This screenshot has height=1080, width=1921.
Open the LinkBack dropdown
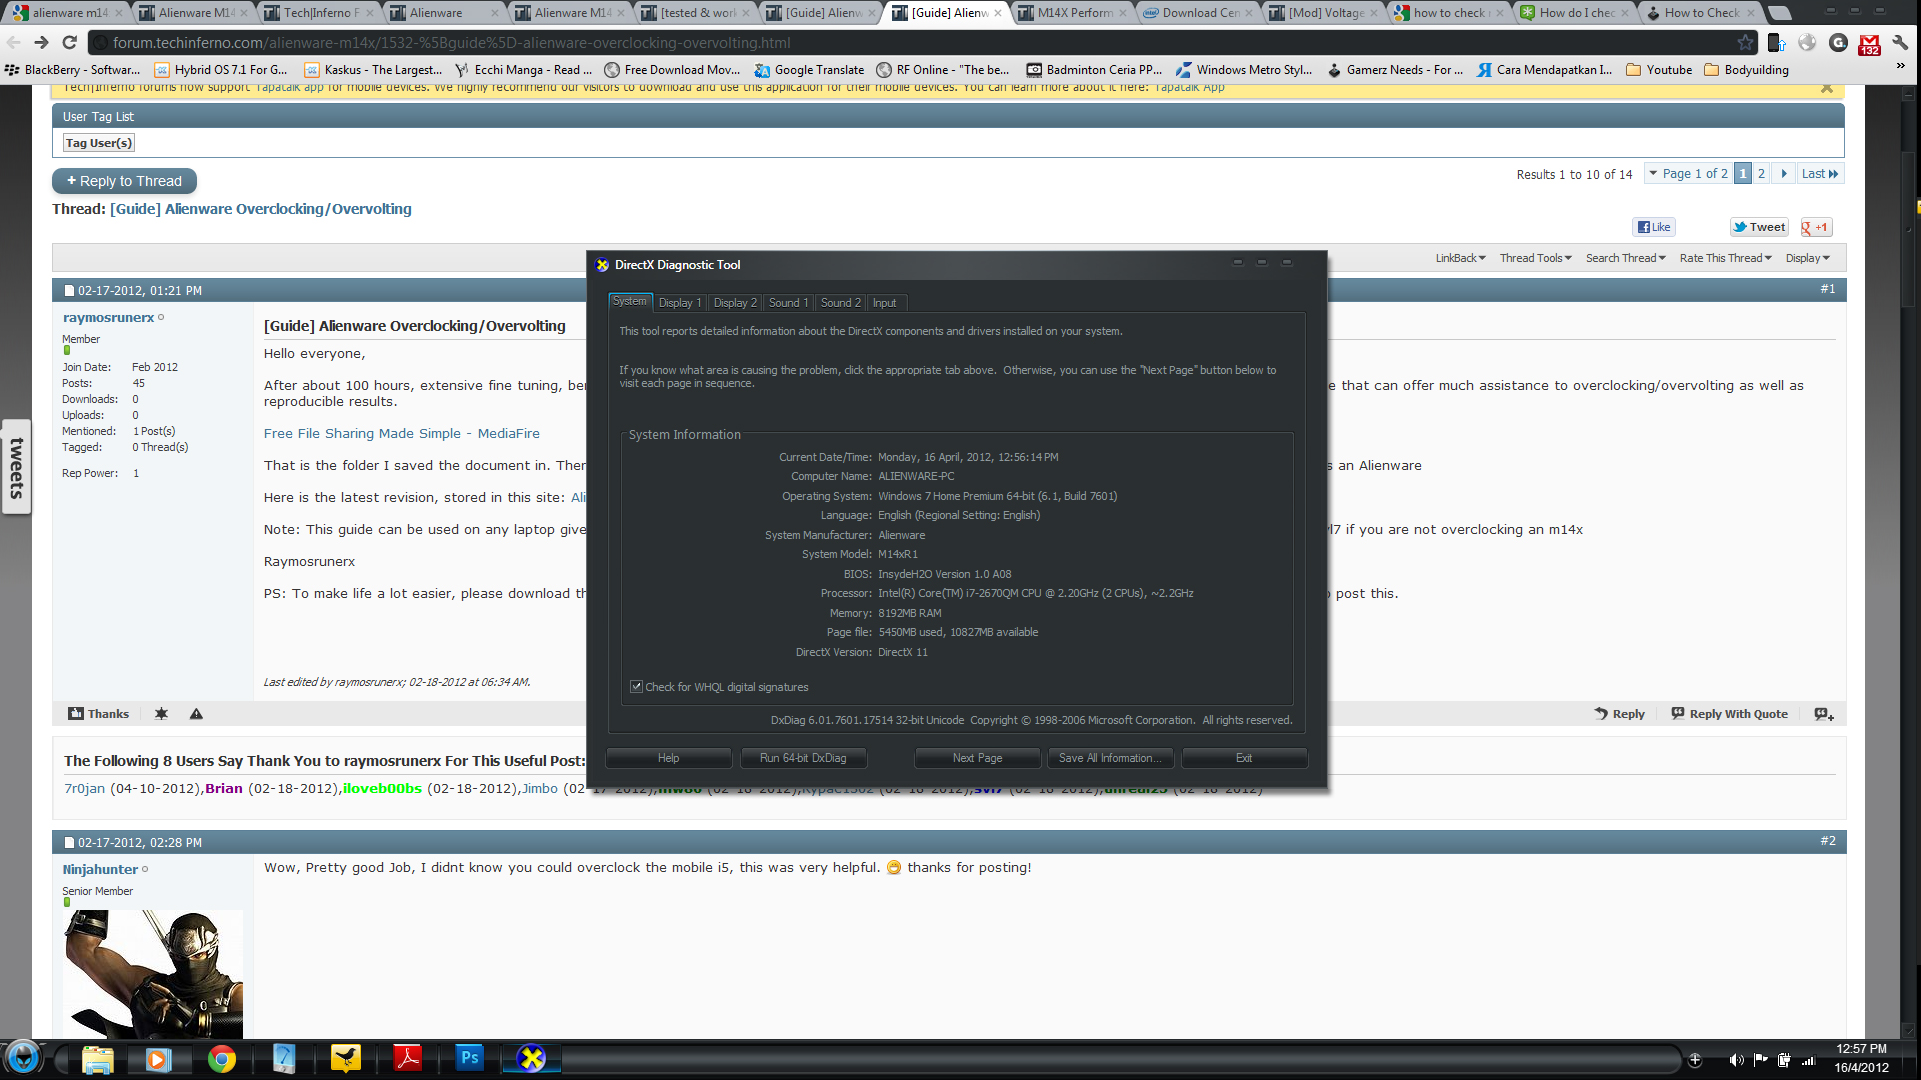point(1460,258)
